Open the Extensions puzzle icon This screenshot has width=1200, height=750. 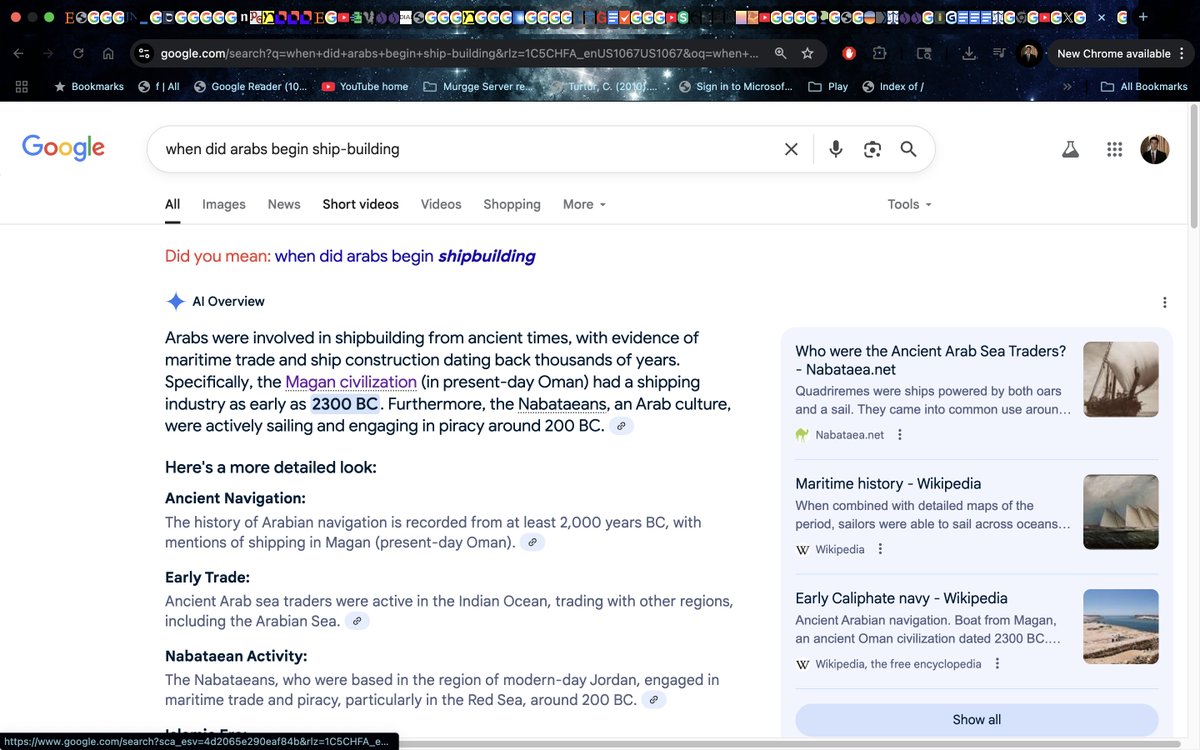[879, 54]
